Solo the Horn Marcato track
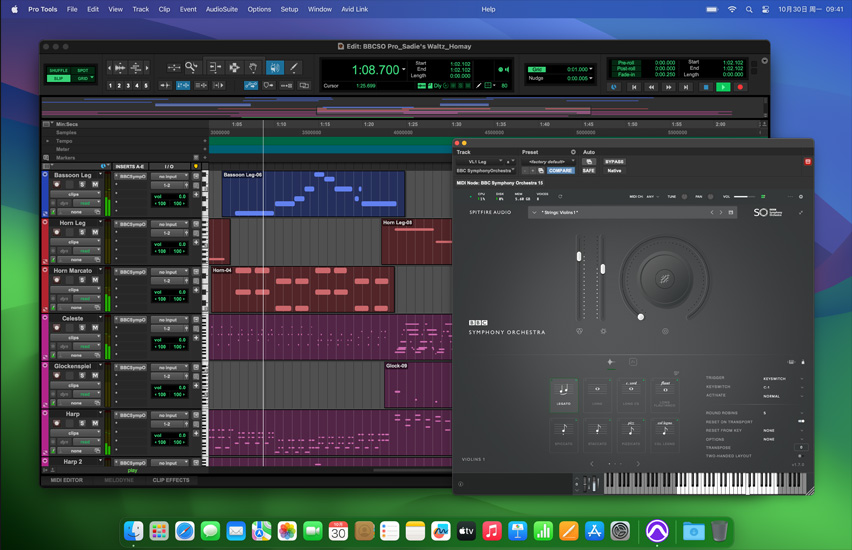852x550 pixels. pyautogui.click(x=83, y=280)
